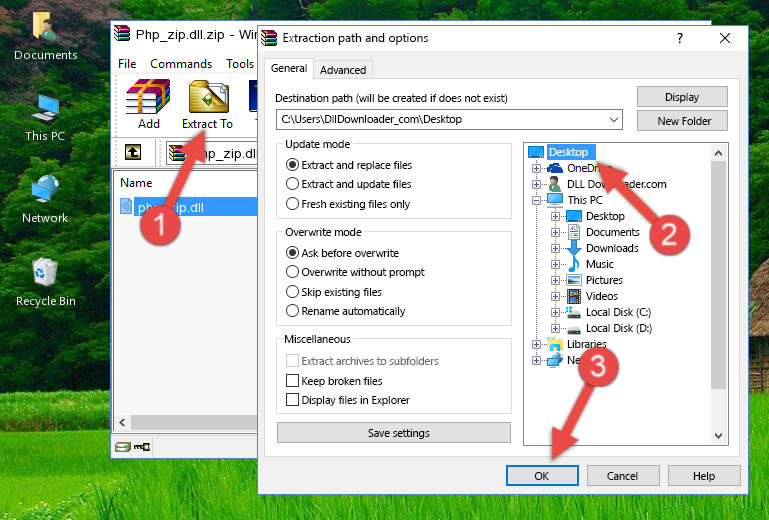Expand the Documents folder node

coord(556,232)
